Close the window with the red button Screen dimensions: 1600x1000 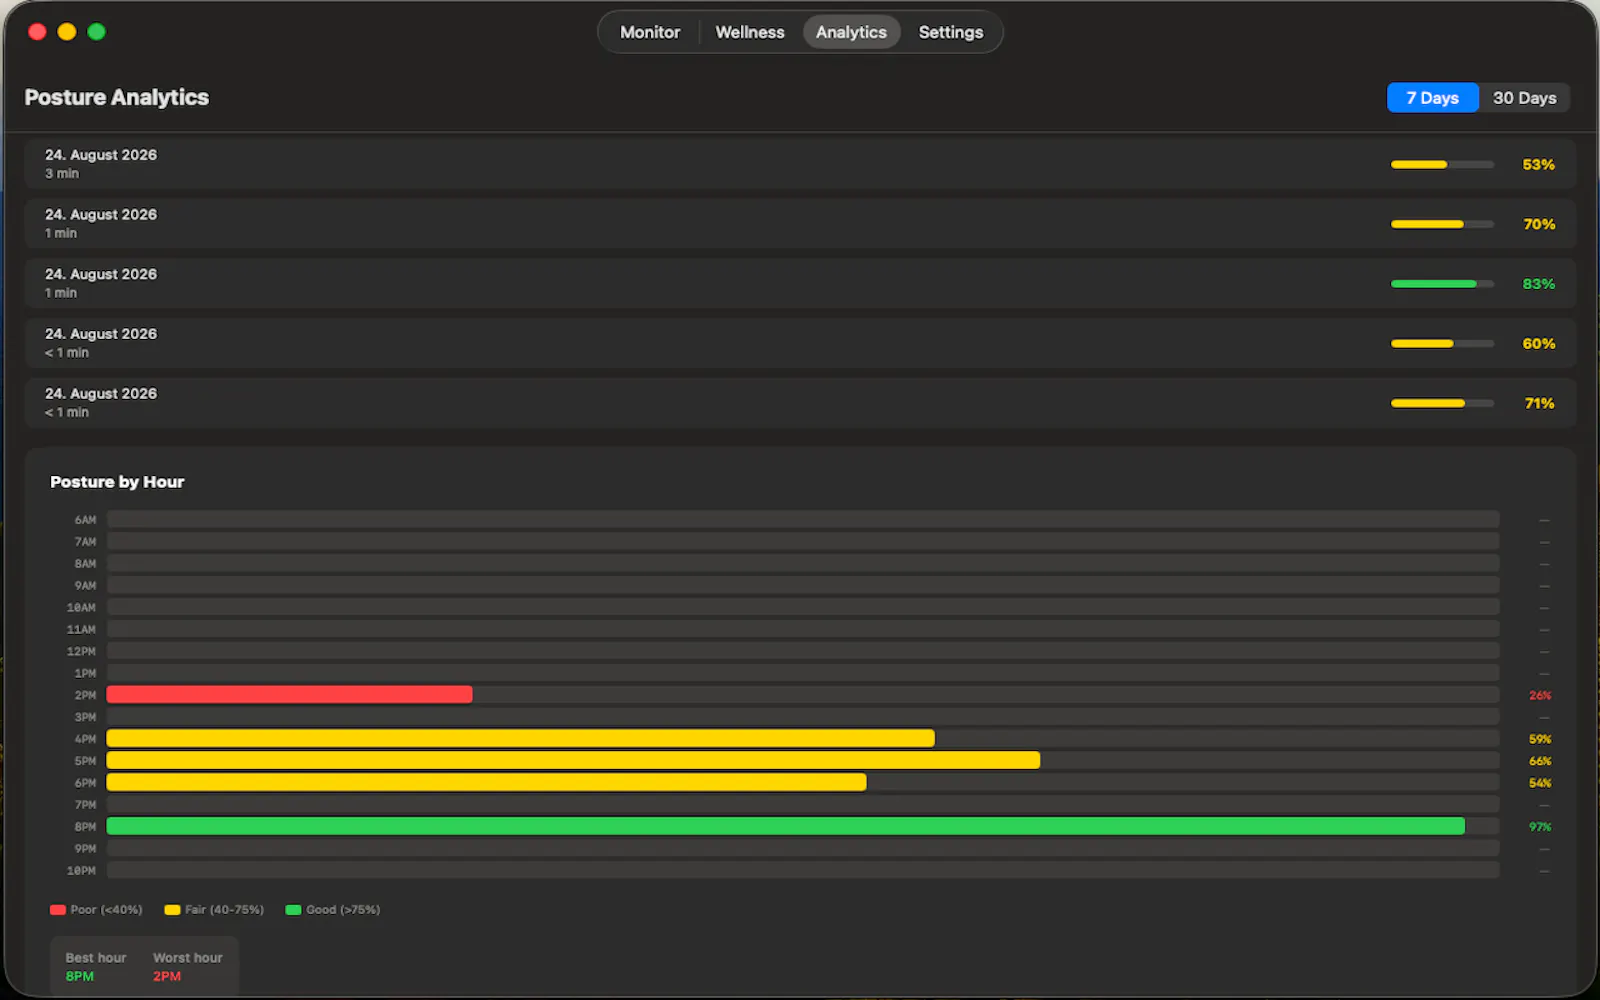coord(37,32)
